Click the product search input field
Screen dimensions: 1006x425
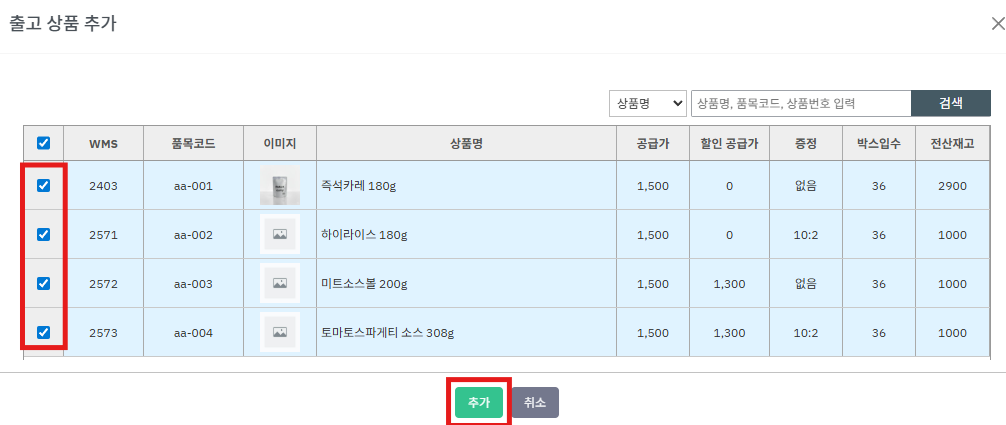[800, 103]
